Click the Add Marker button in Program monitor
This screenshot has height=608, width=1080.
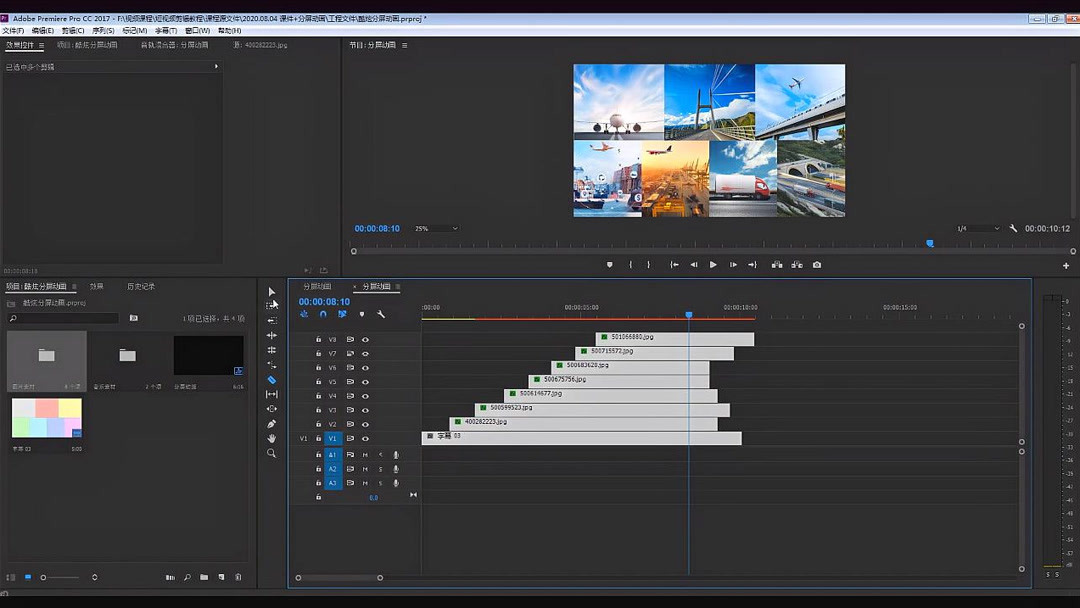click(609, 265)
